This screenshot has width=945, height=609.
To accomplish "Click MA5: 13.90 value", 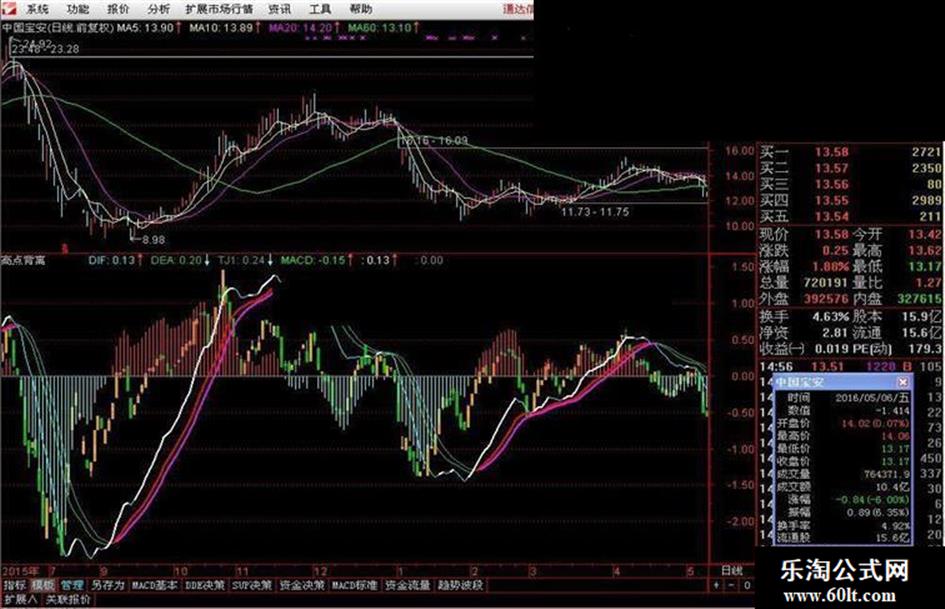I will pos(145,28).
